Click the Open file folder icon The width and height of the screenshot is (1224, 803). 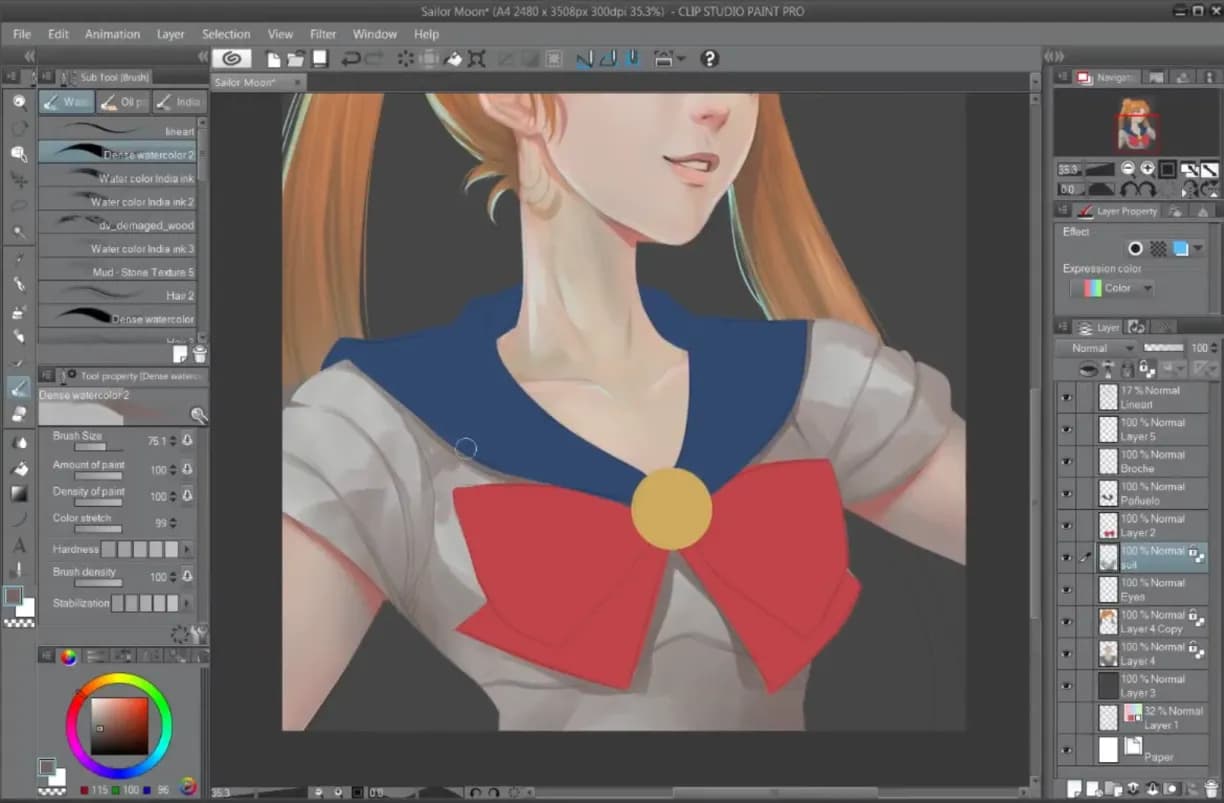(x=297, y=59)
